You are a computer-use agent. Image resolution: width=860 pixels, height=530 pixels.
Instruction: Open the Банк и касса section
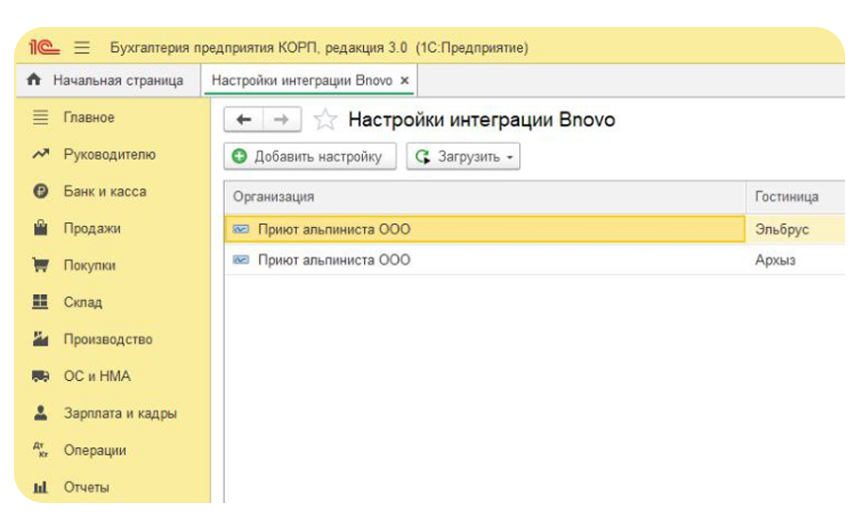pos(105,191)
